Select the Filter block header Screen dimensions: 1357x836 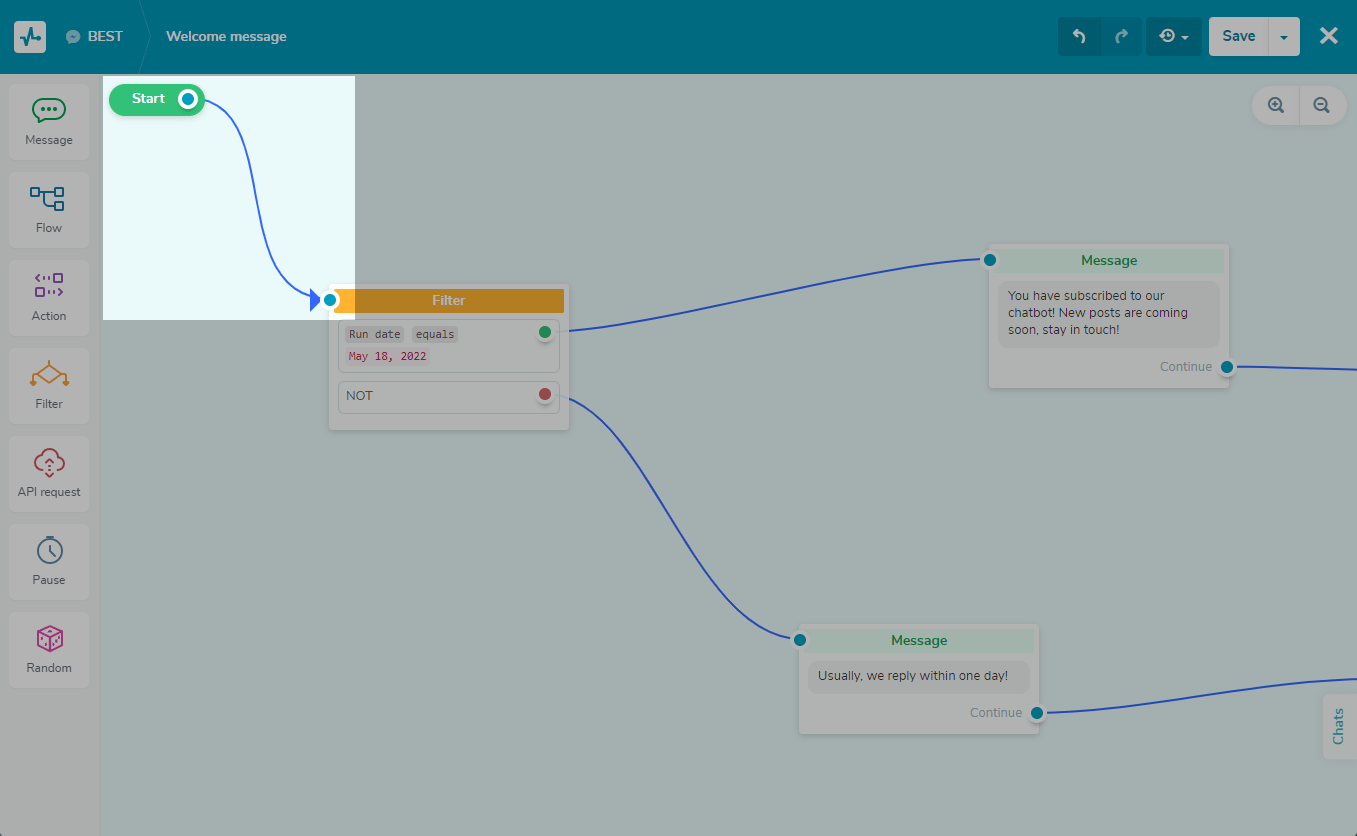449,301
